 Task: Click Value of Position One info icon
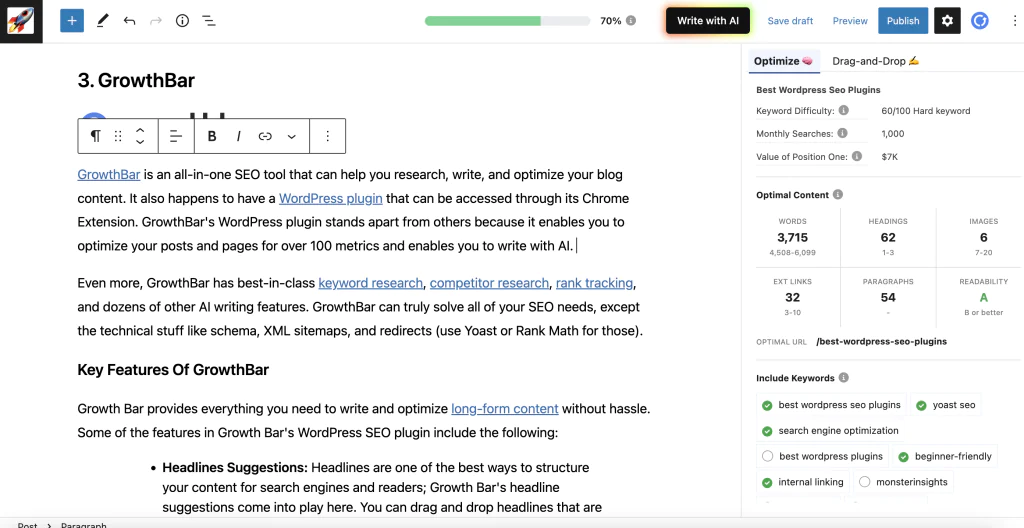[x=857, y=156]
